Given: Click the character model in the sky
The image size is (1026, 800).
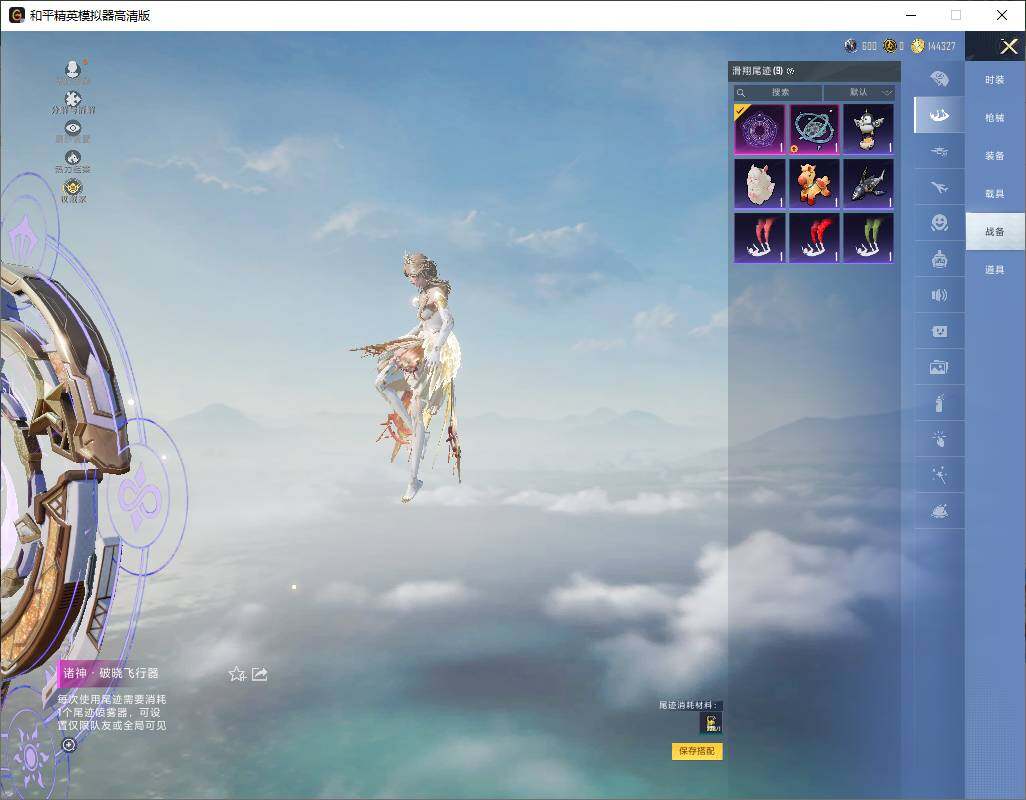Looking at the screenshot, I should pyautogui.click(x=419, y=376).
